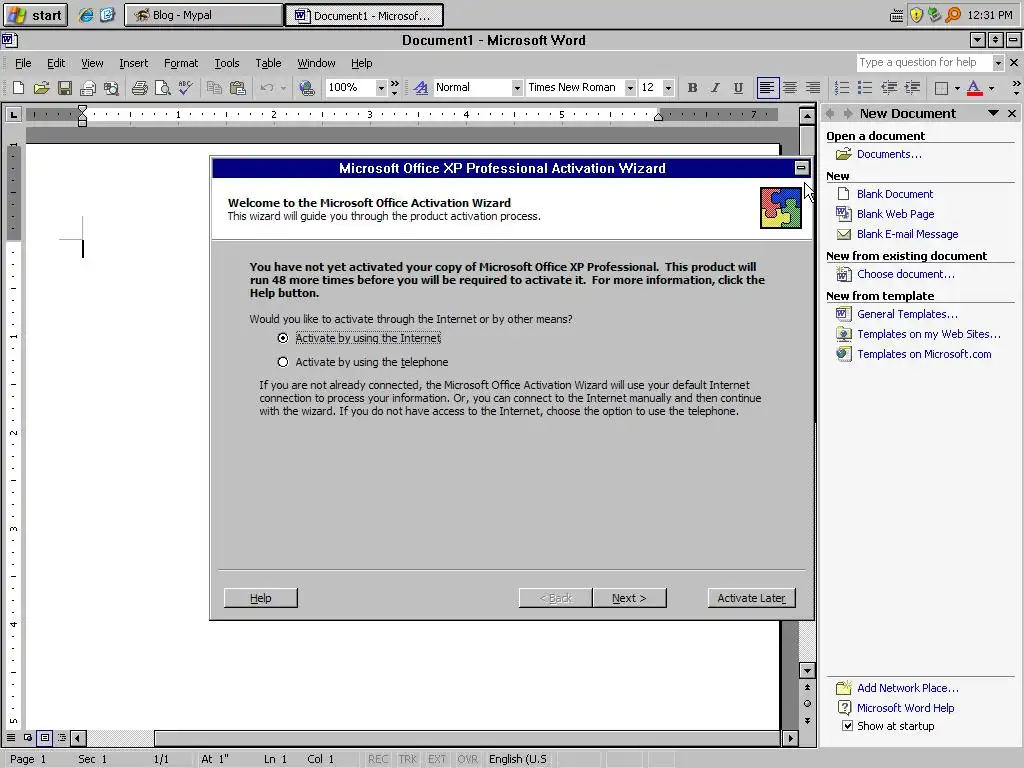Viewport: 1024px width, 768px height.
Task: Open the Type a question for help dropdown
Action: [998, 63]
